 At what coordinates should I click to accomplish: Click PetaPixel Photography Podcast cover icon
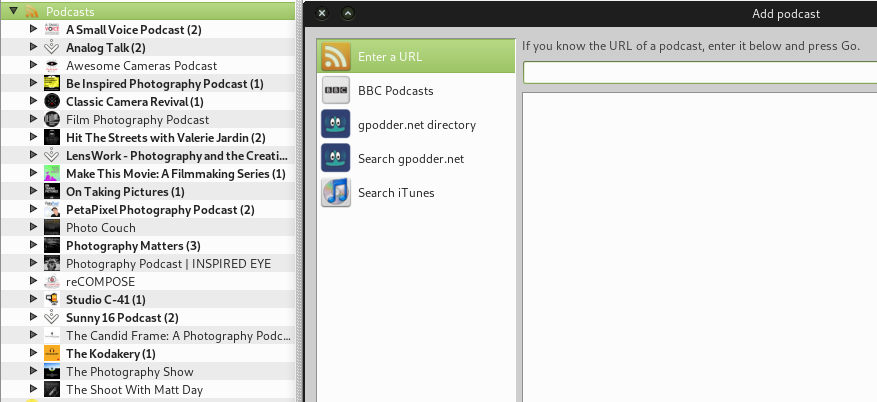point(51,209)
